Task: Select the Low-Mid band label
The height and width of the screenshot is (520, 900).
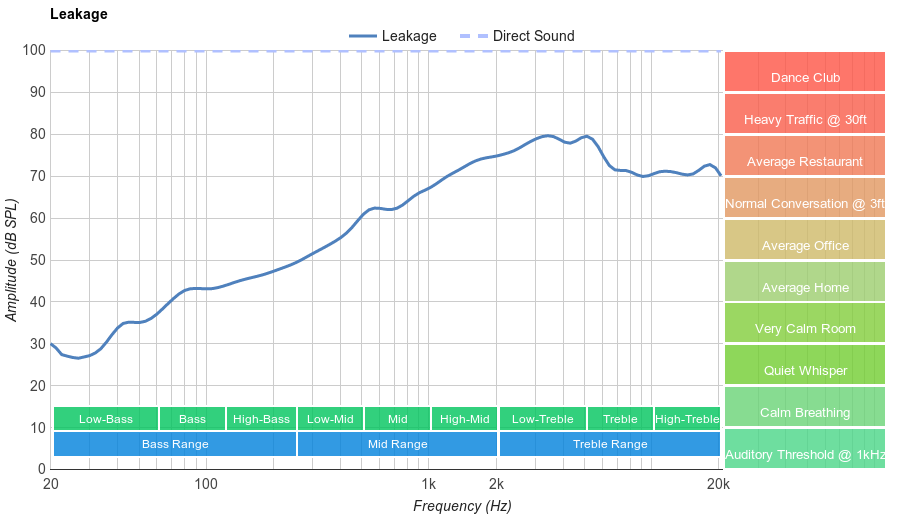Action: pos(330,419)
